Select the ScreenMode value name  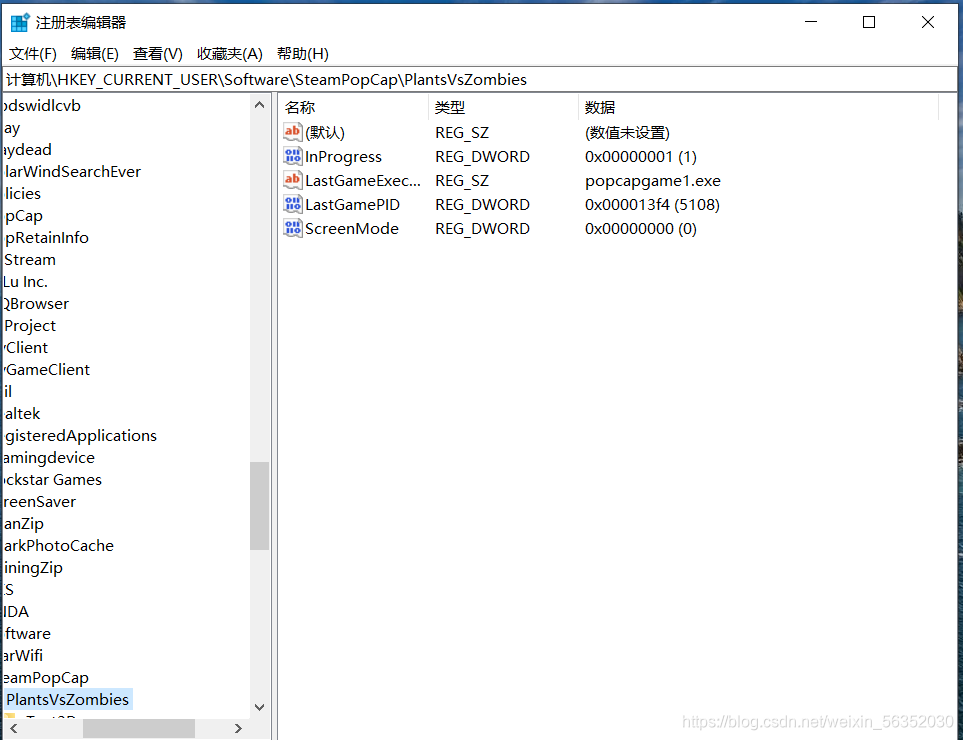pyautogui.click(x=352, y=228)
